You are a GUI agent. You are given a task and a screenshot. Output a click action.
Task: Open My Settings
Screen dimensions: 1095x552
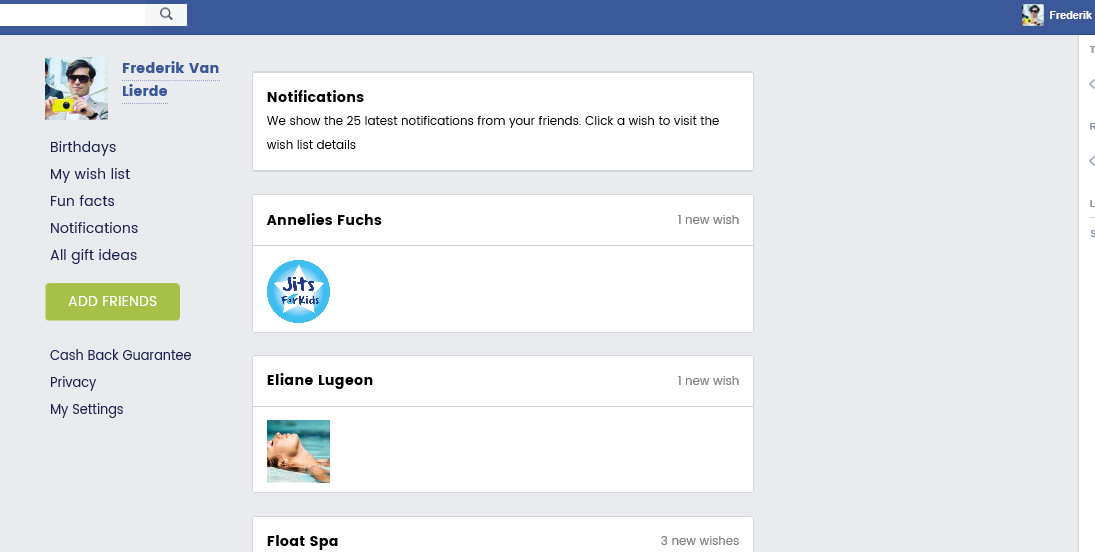pyautogui.click(x=87, y=409)
